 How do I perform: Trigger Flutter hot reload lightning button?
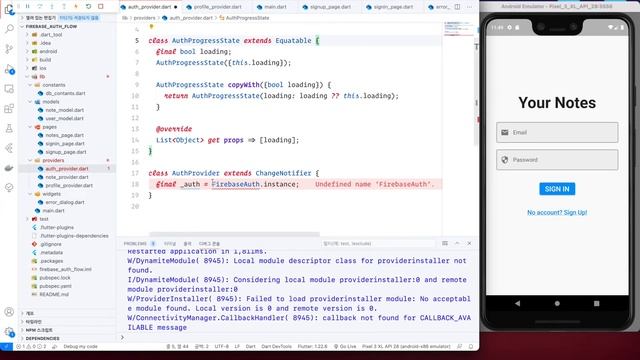(76, 7)
